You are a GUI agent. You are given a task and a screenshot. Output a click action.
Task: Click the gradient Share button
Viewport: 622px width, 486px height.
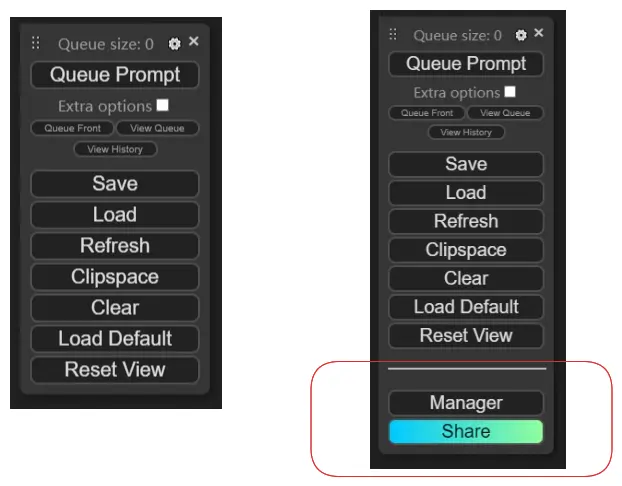(x=466, y=431)
